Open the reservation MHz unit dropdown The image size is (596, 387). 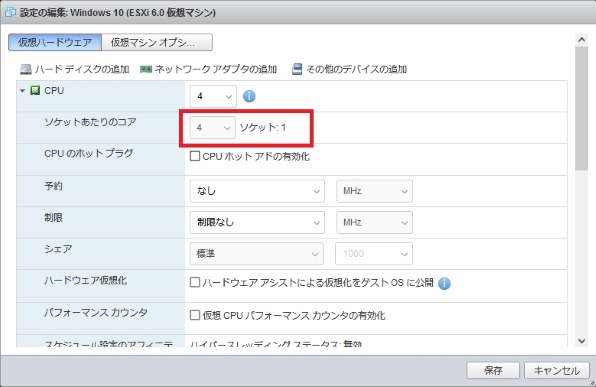pyautogui.click(x=374, y=191)
